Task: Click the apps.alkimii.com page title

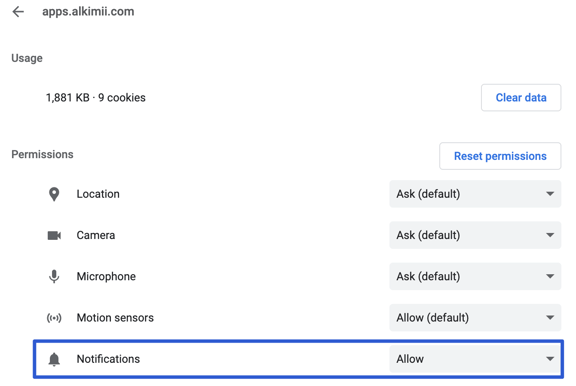Action: tap(88, 11)
